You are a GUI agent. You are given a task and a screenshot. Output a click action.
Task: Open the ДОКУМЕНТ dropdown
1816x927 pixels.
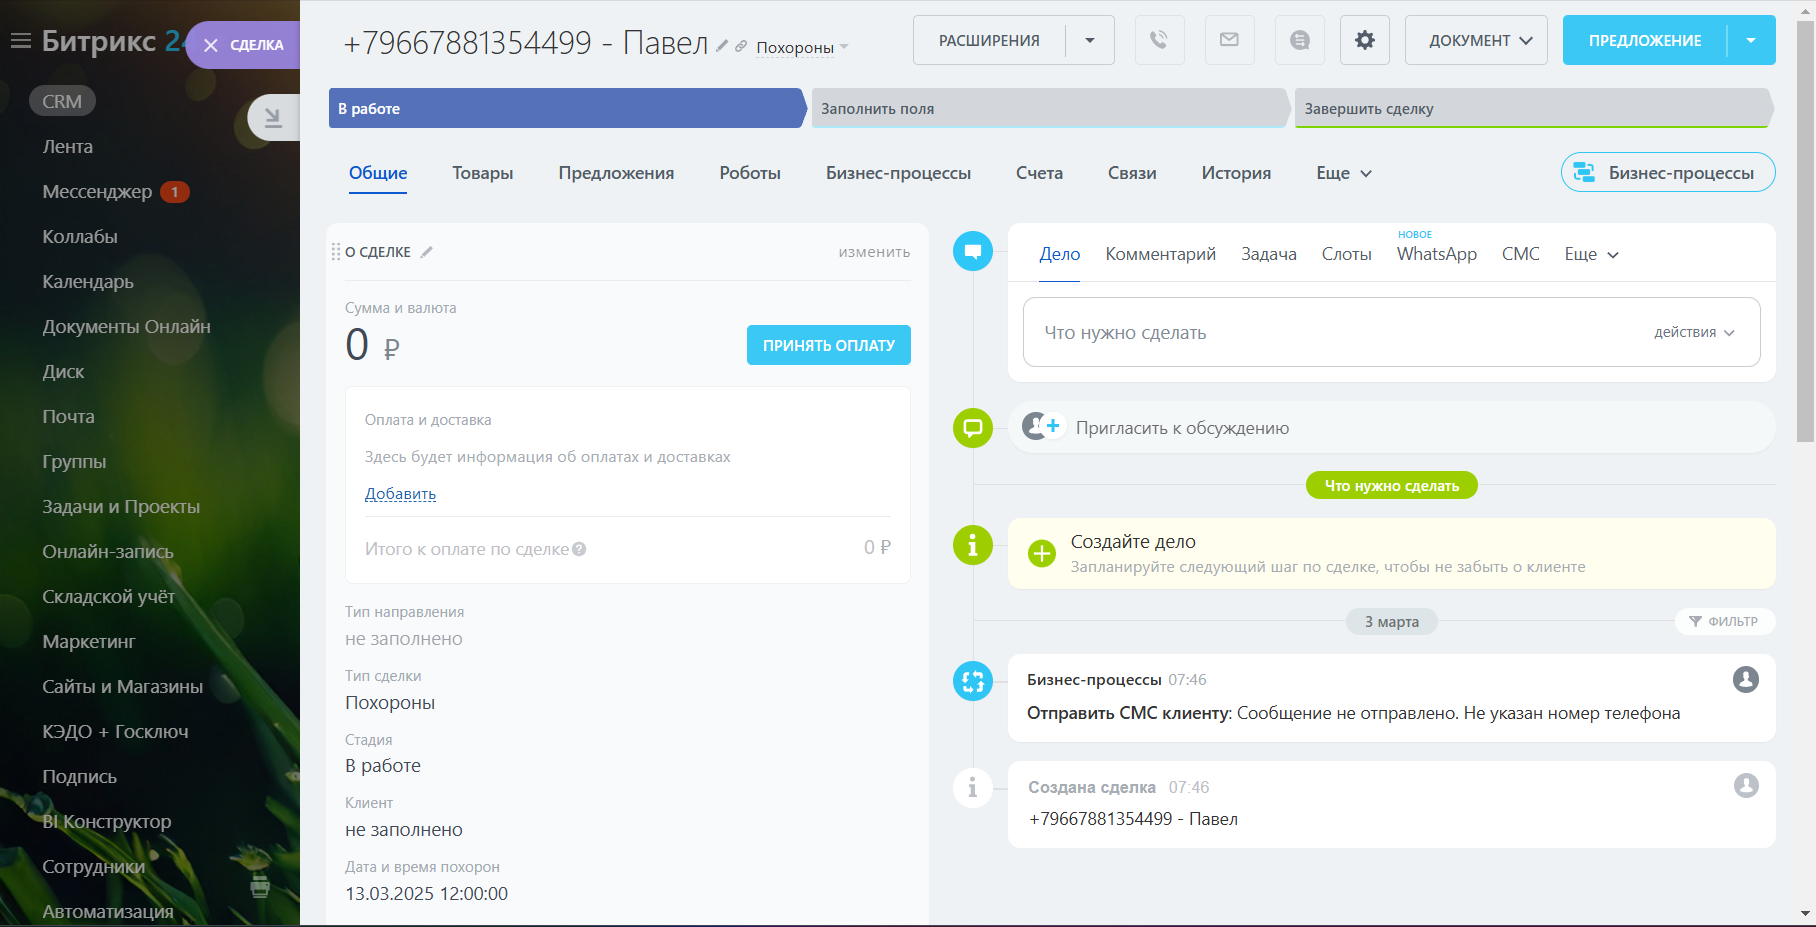[x=1476, y=40]
